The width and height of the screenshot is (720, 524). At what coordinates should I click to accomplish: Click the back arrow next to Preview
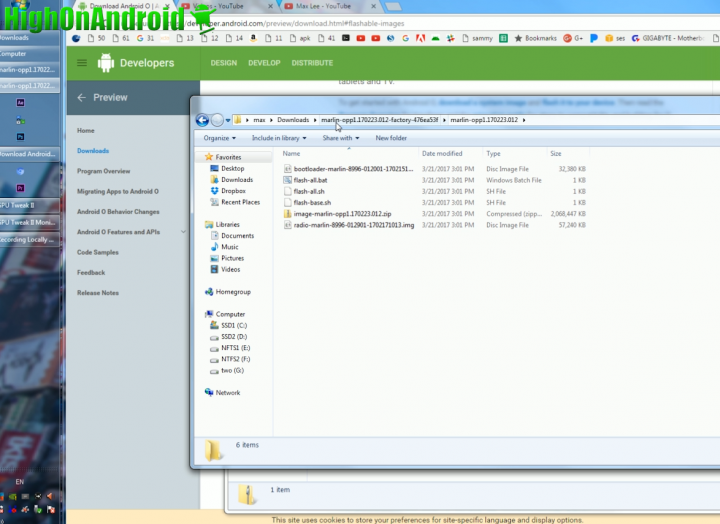pyautogui.click(x=81, y=98)
